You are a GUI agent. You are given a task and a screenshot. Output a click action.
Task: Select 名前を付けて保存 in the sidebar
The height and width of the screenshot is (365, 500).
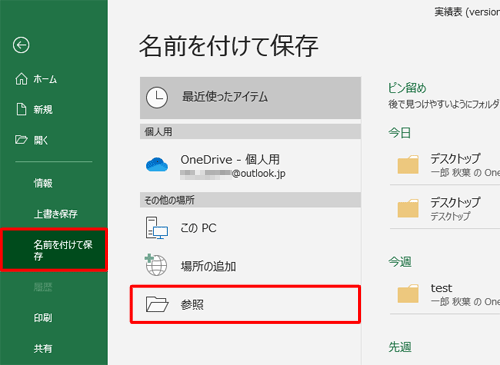click(x=54, y=250)
